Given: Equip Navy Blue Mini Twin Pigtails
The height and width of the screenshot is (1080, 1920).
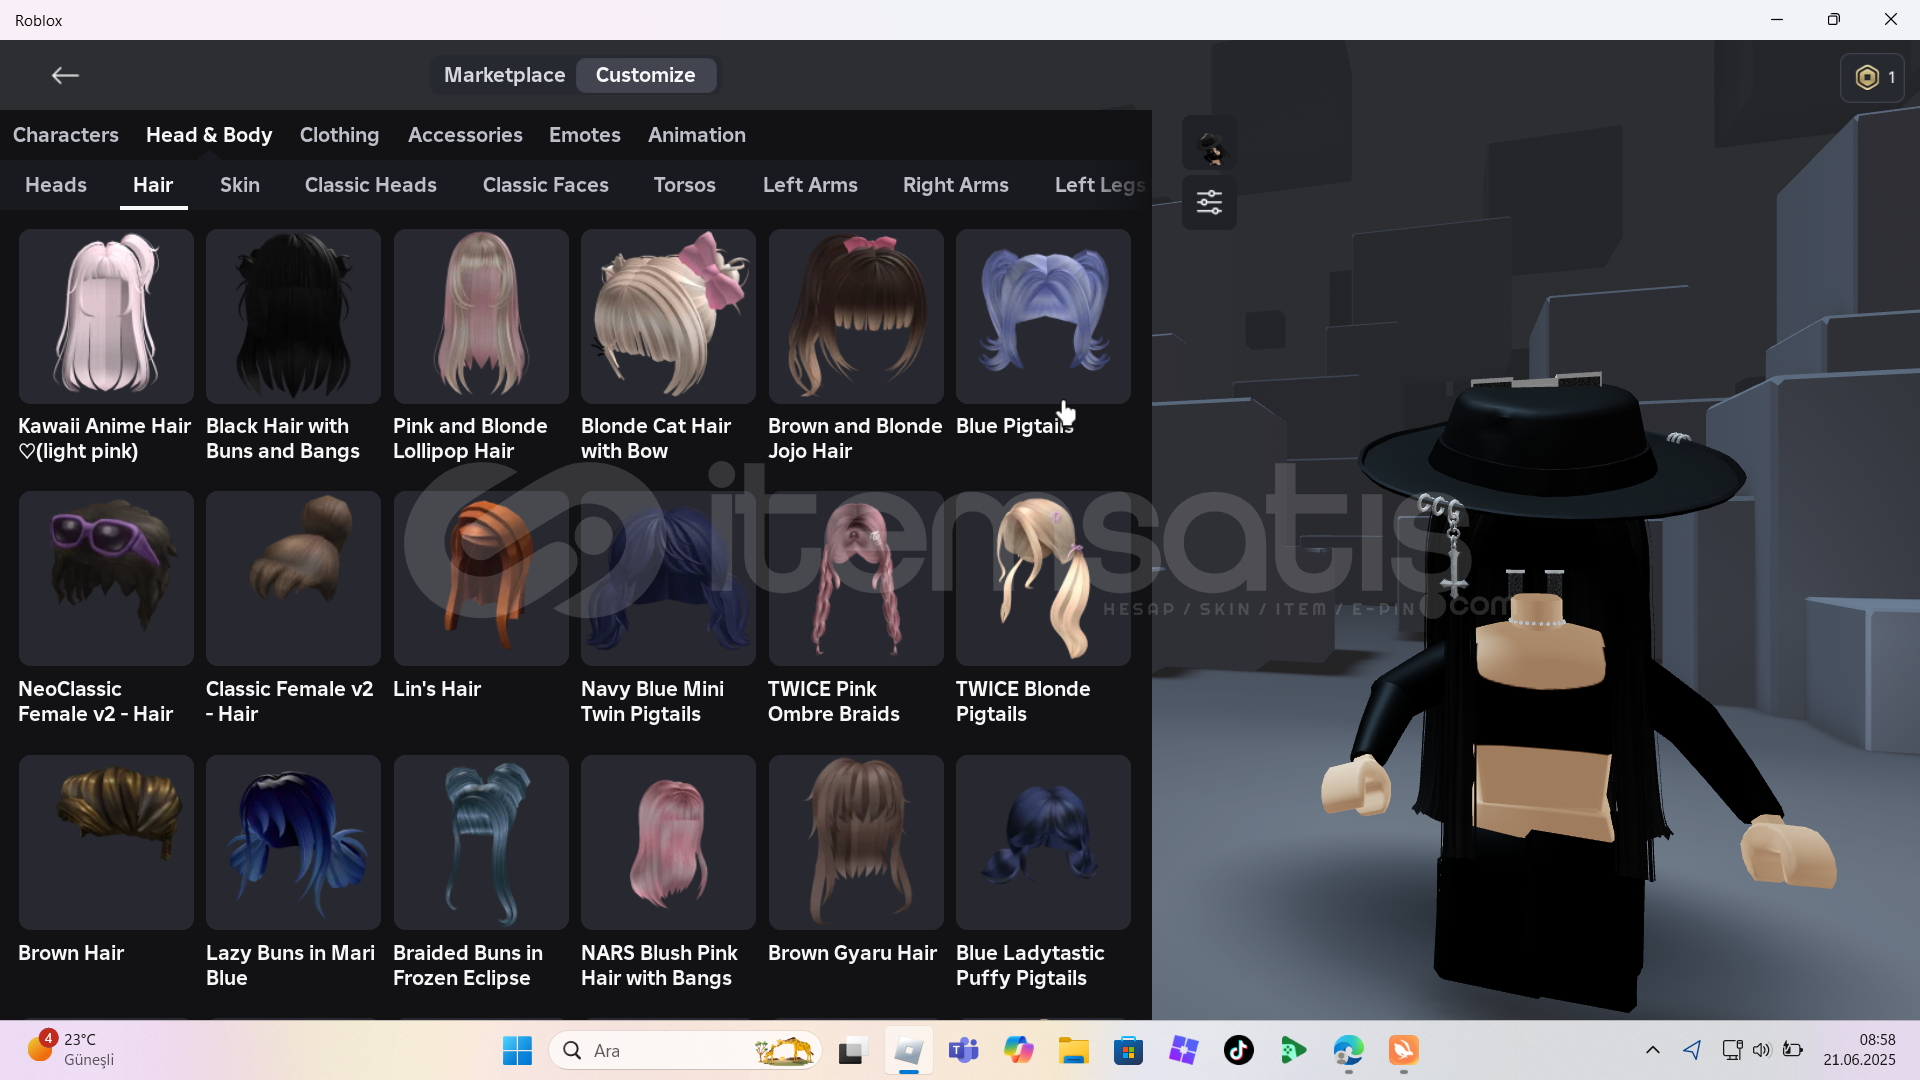Looking at the screenshot, I should pos(668,578).
